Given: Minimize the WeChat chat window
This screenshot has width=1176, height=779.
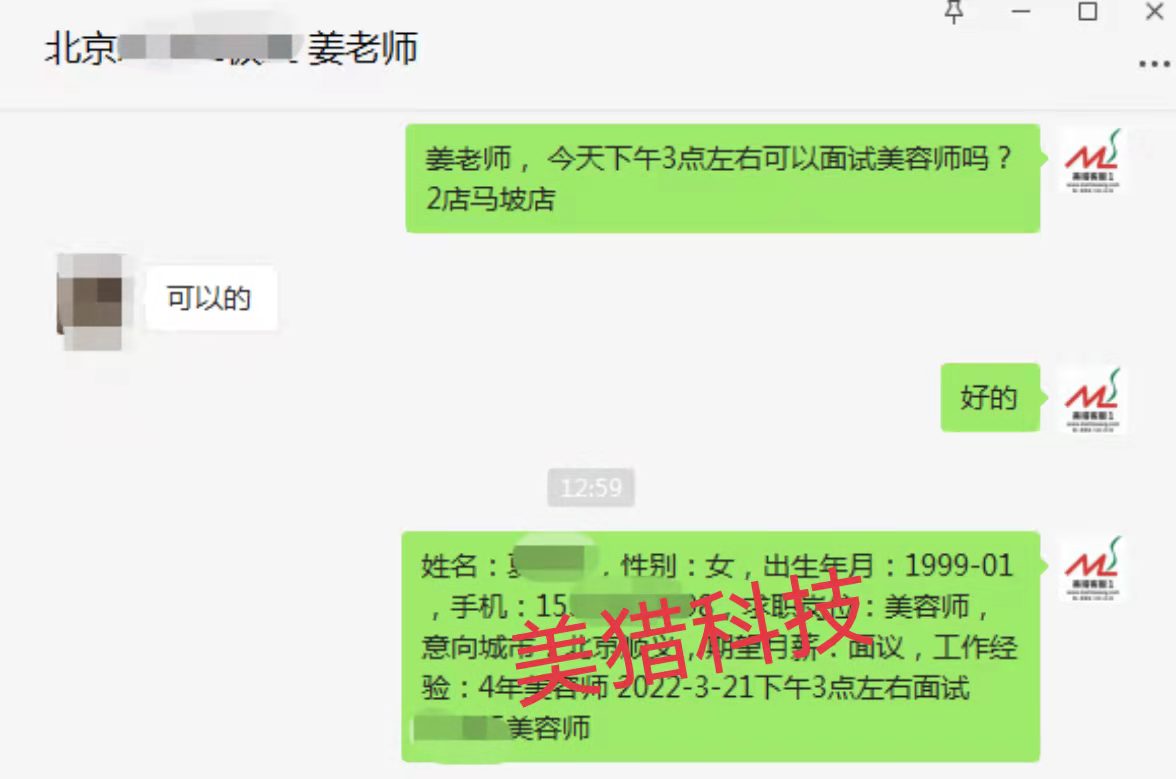Looking at the screenshot, I should [1021, 11].
